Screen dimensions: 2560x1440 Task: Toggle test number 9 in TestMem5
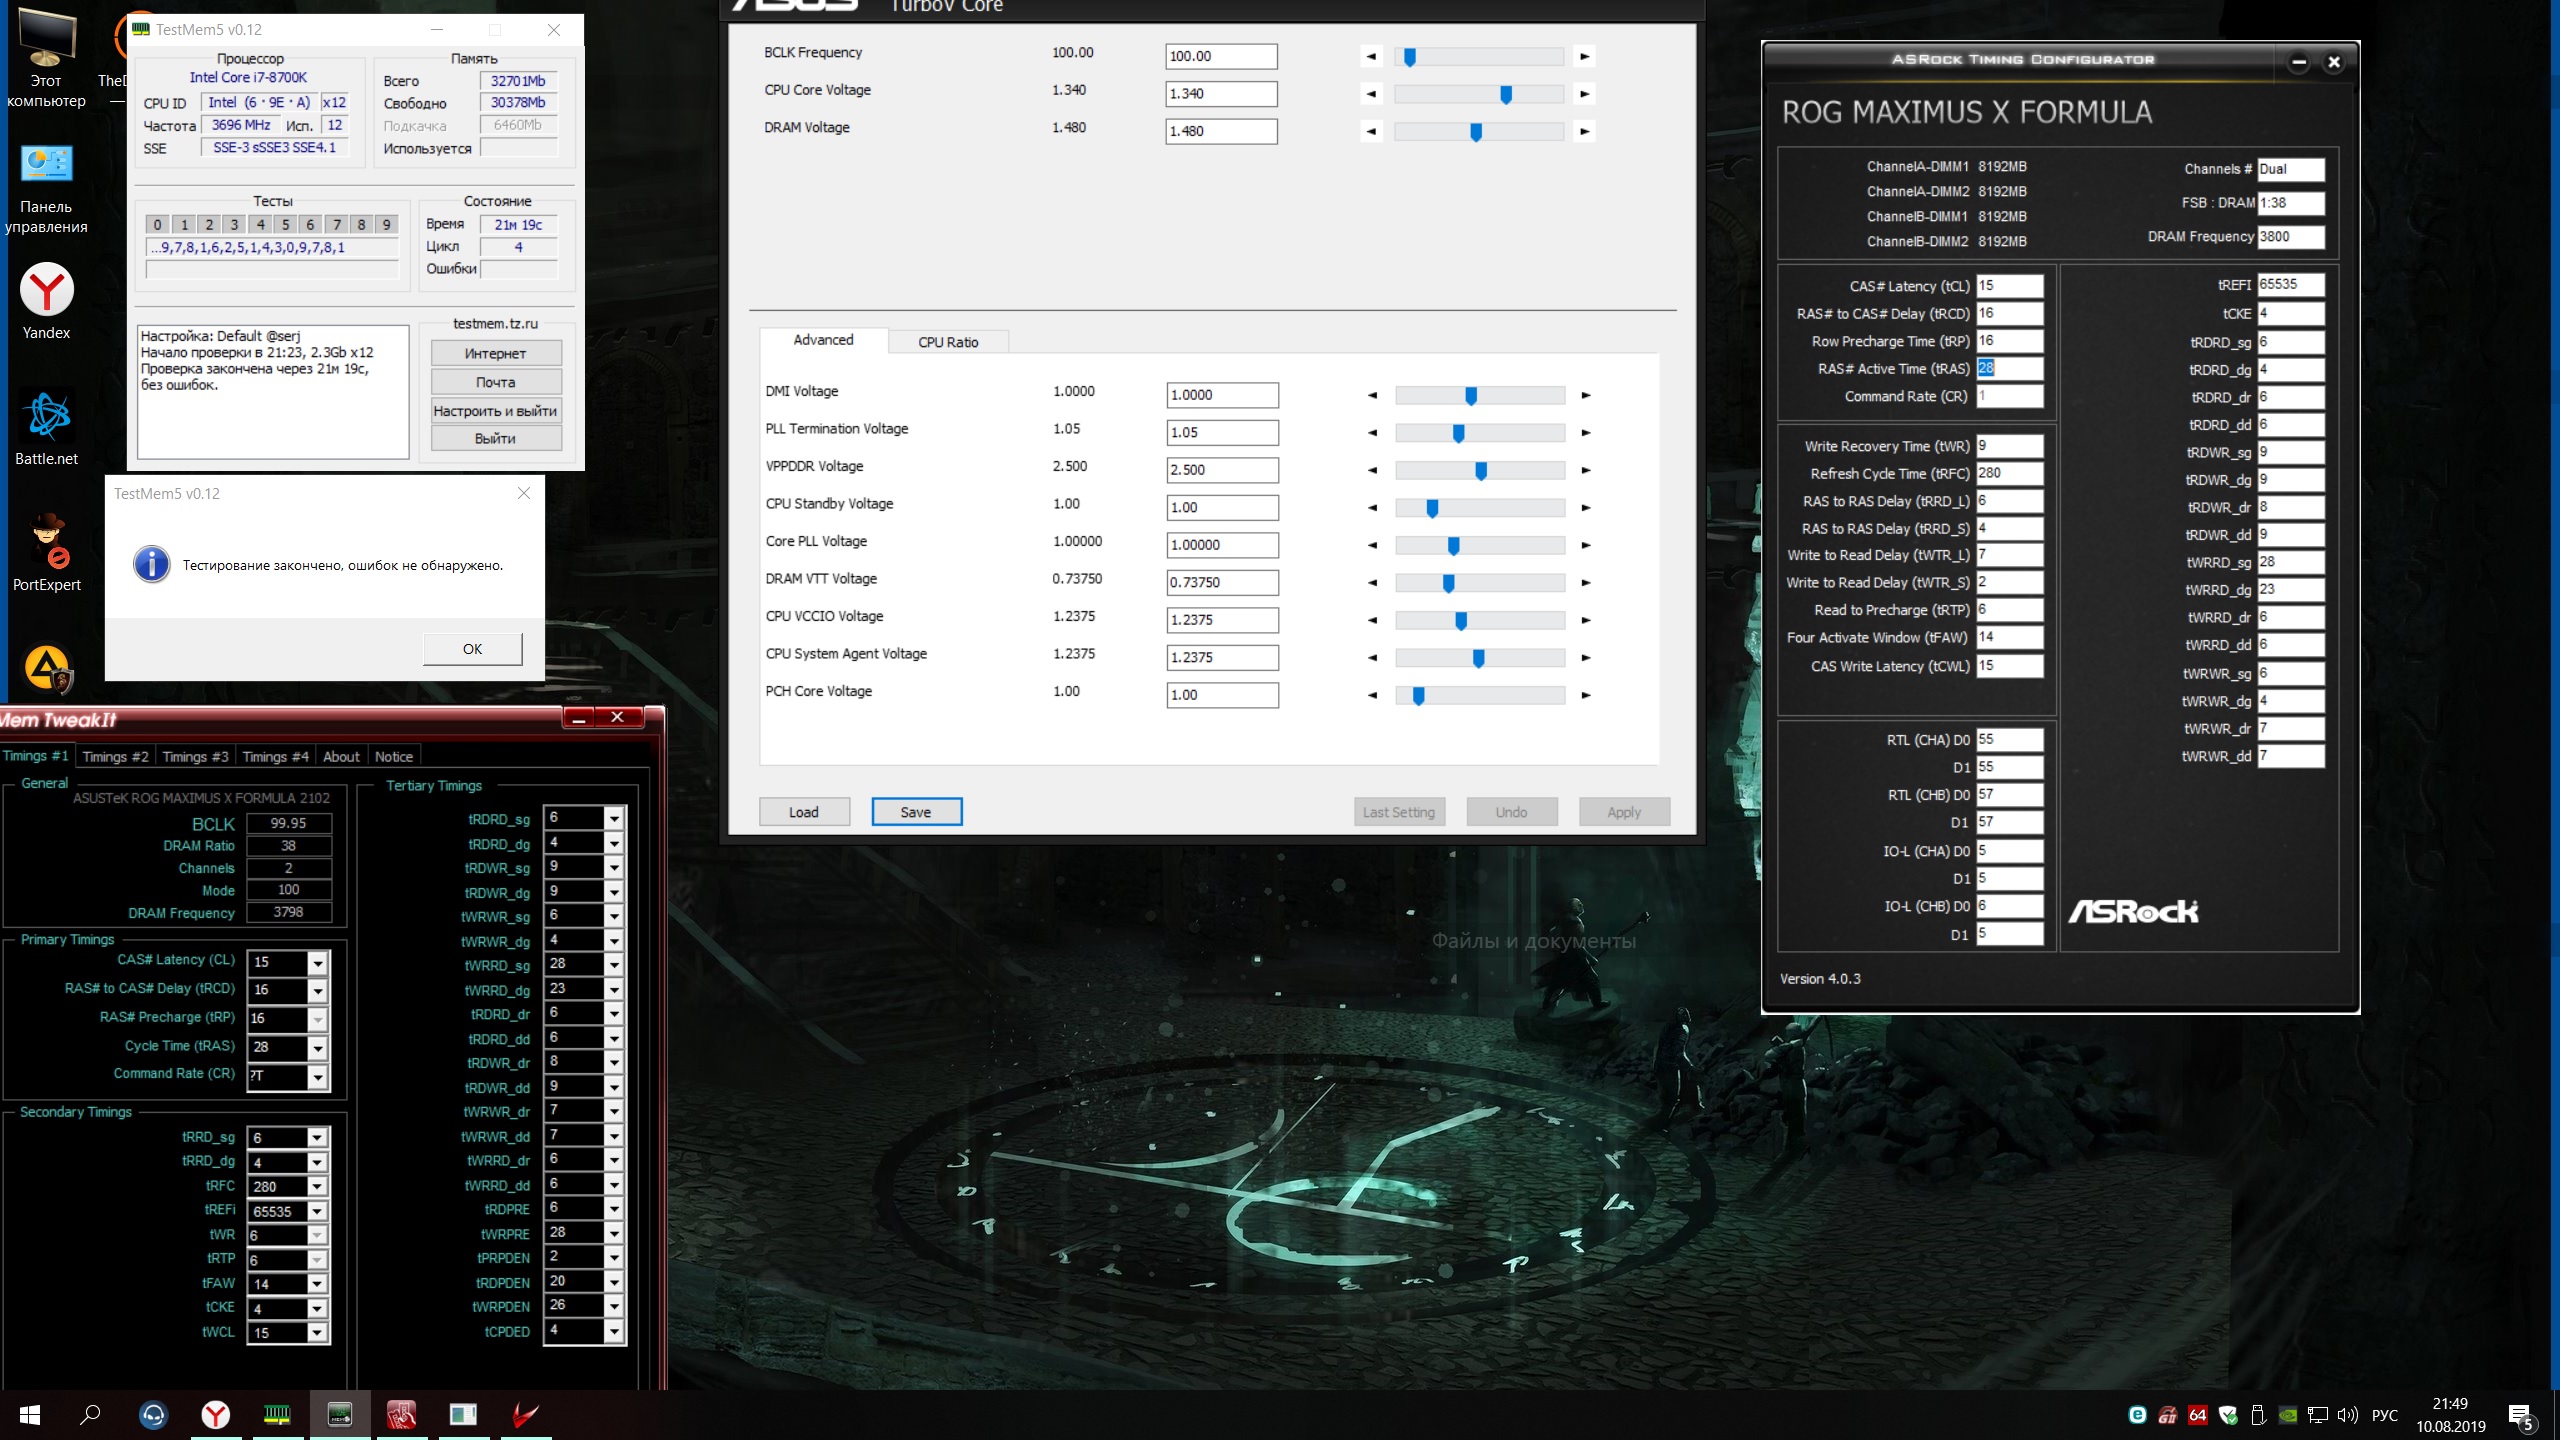pos(387,225)
